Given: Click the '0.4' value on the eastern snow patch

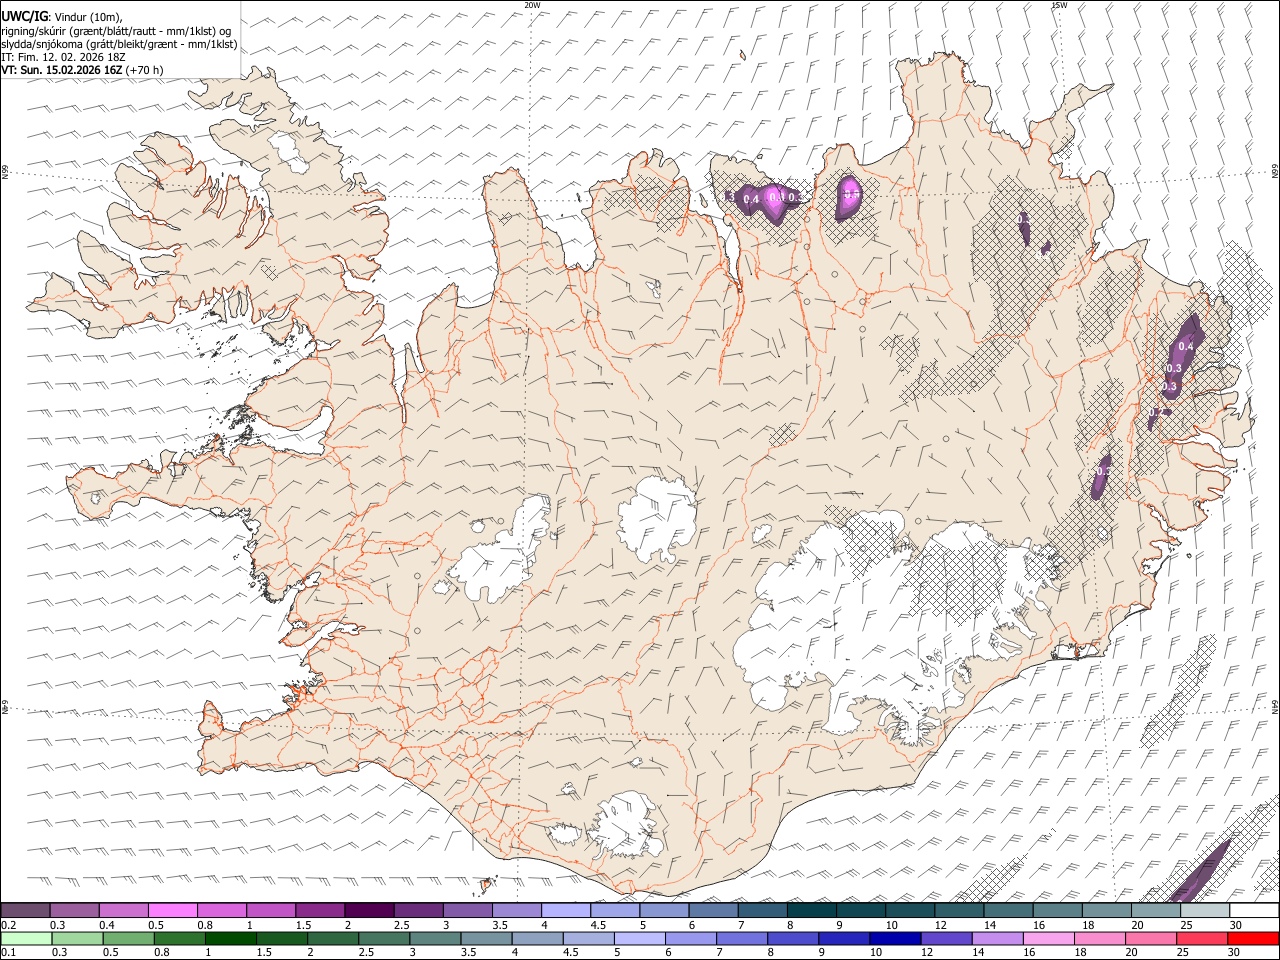Looking at the screenshot, I should tap(1186, 346).
